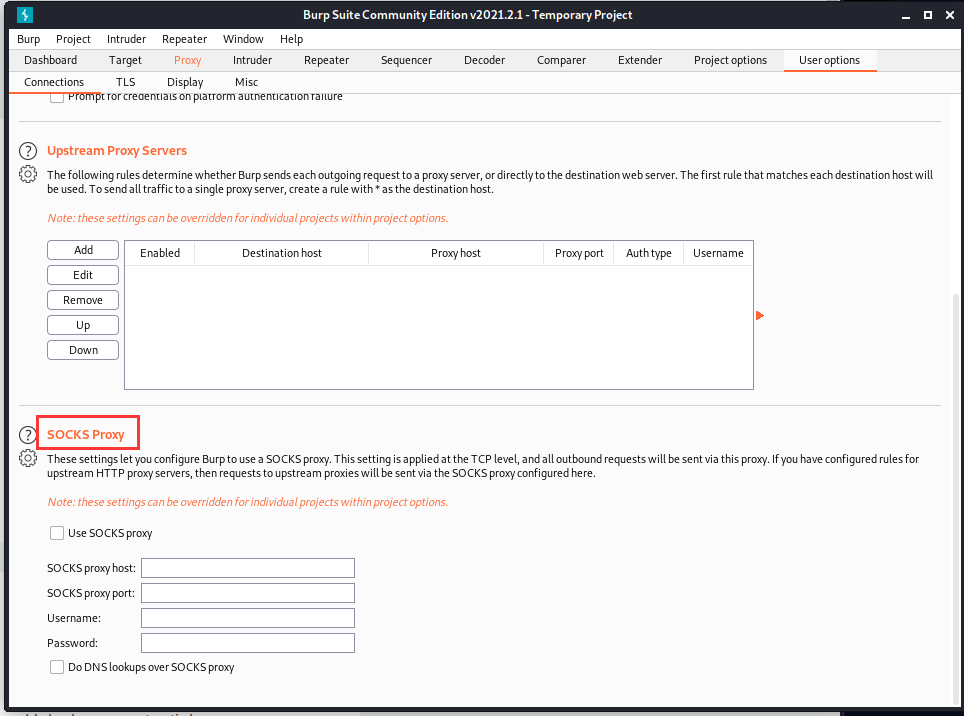Open the Repeater menu in menu bar
The image size is (964, 716).
(x=184, y=39)
